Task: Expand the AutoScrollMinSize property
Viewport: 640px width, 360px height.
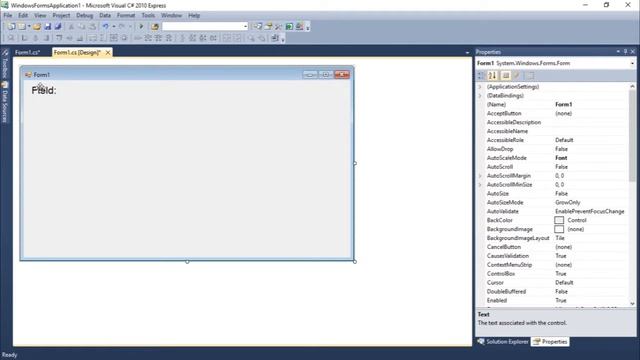Action: click(x=480, y=184)
